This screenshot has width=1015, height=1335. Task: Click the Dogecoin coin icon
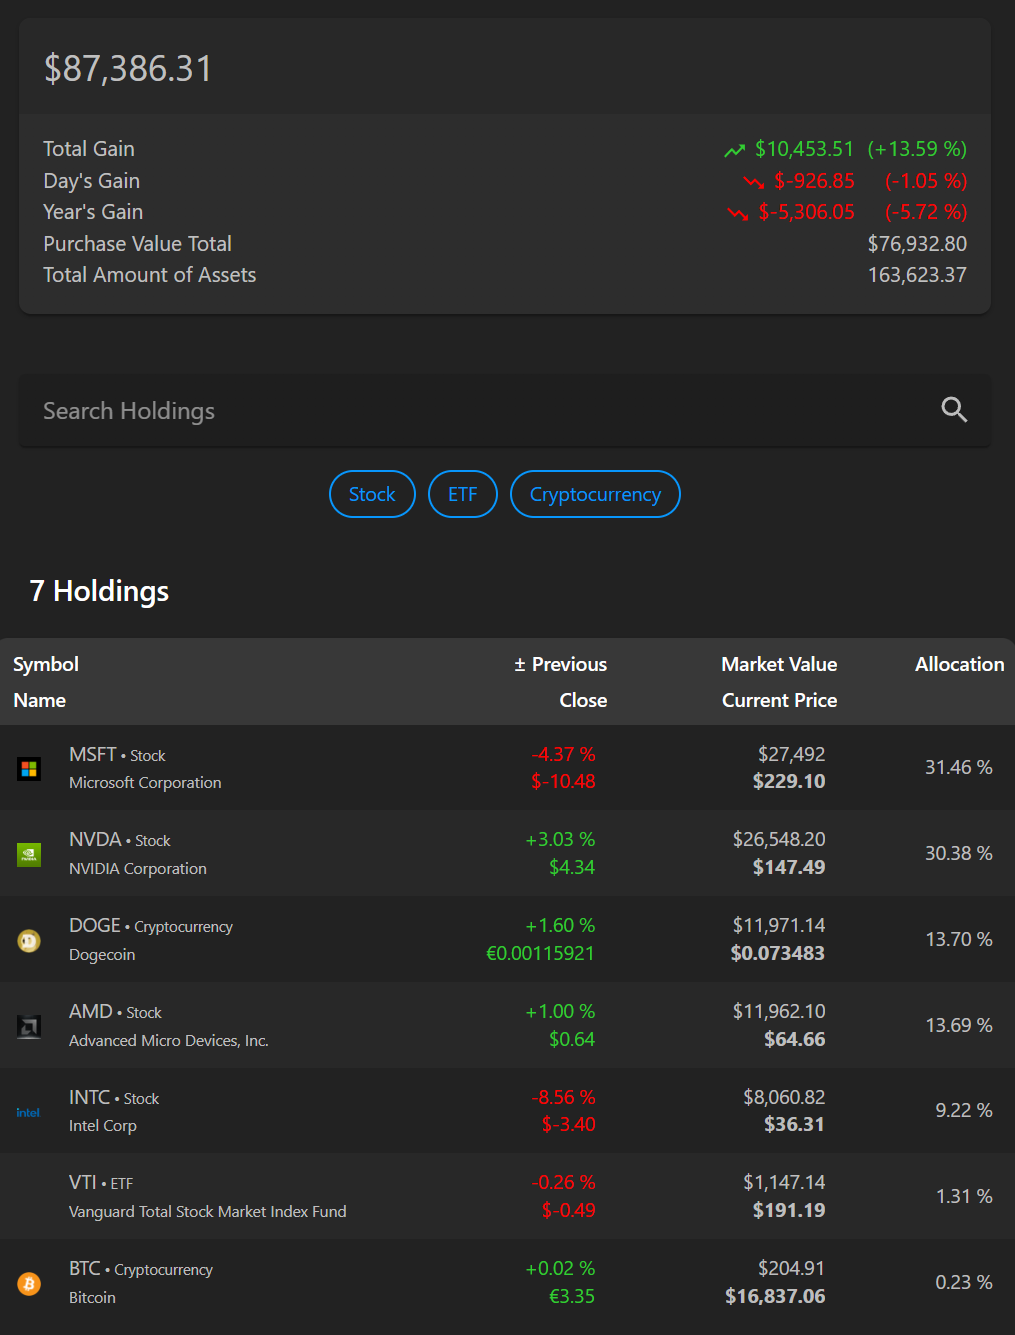pyautogui.click(x=29, y=941)
